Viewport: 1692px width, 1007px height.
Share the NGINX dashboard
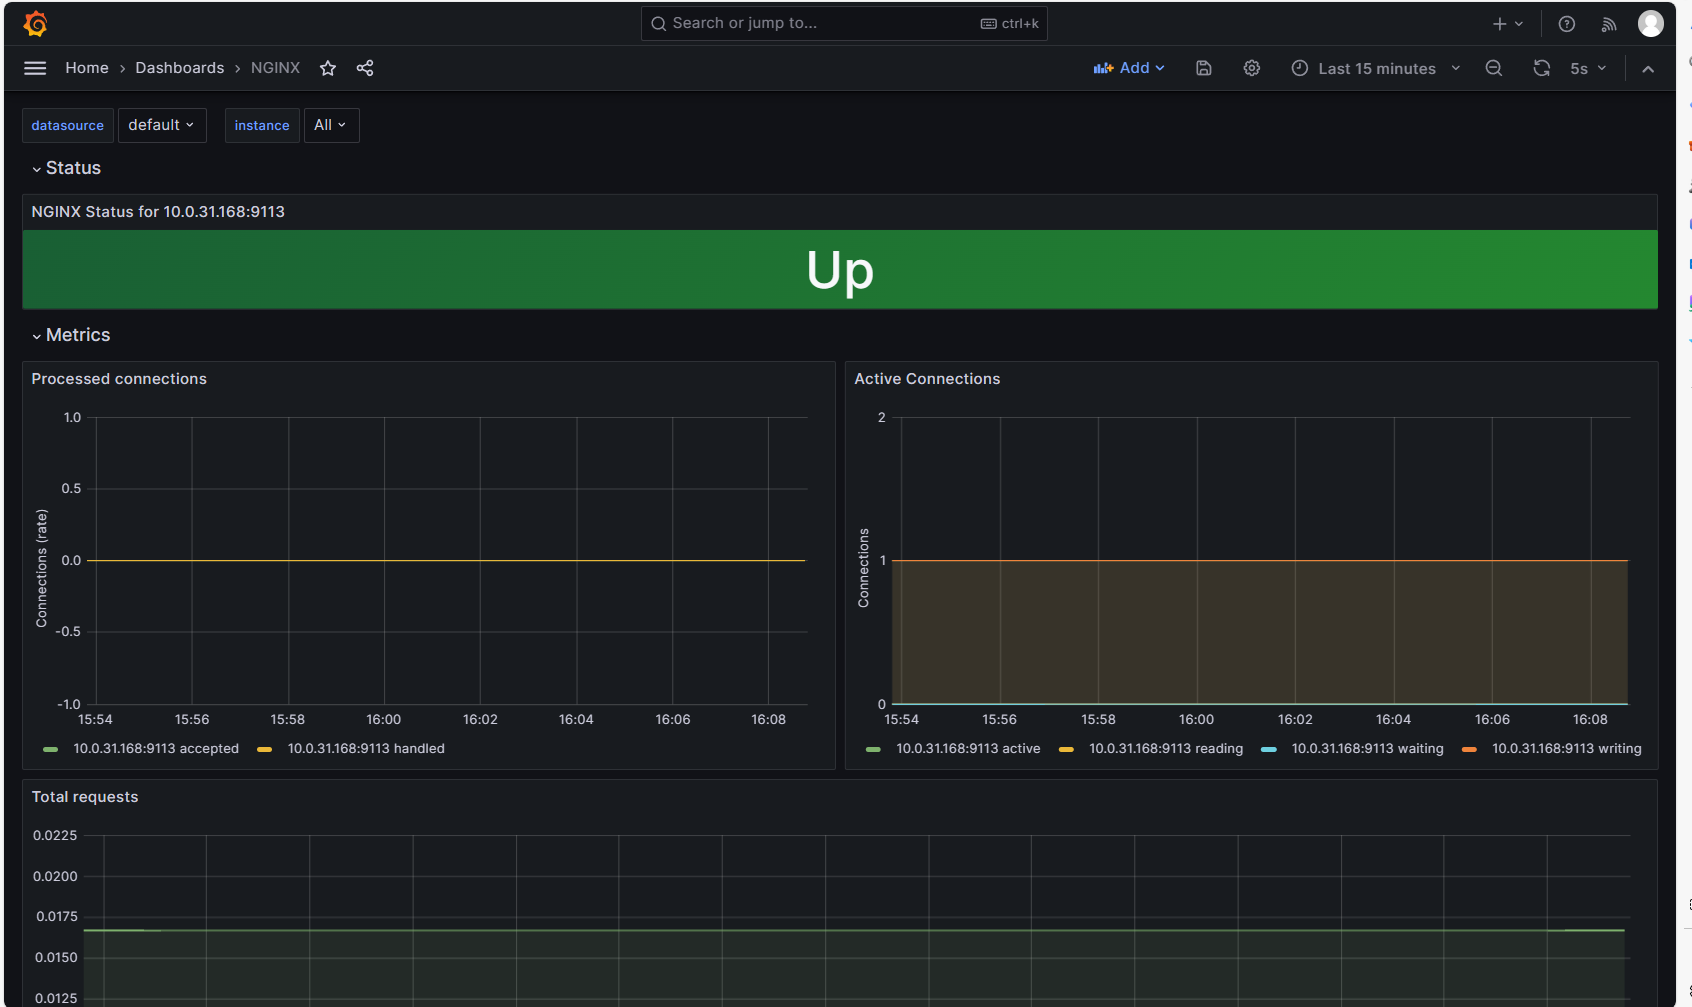click(365, 68)
